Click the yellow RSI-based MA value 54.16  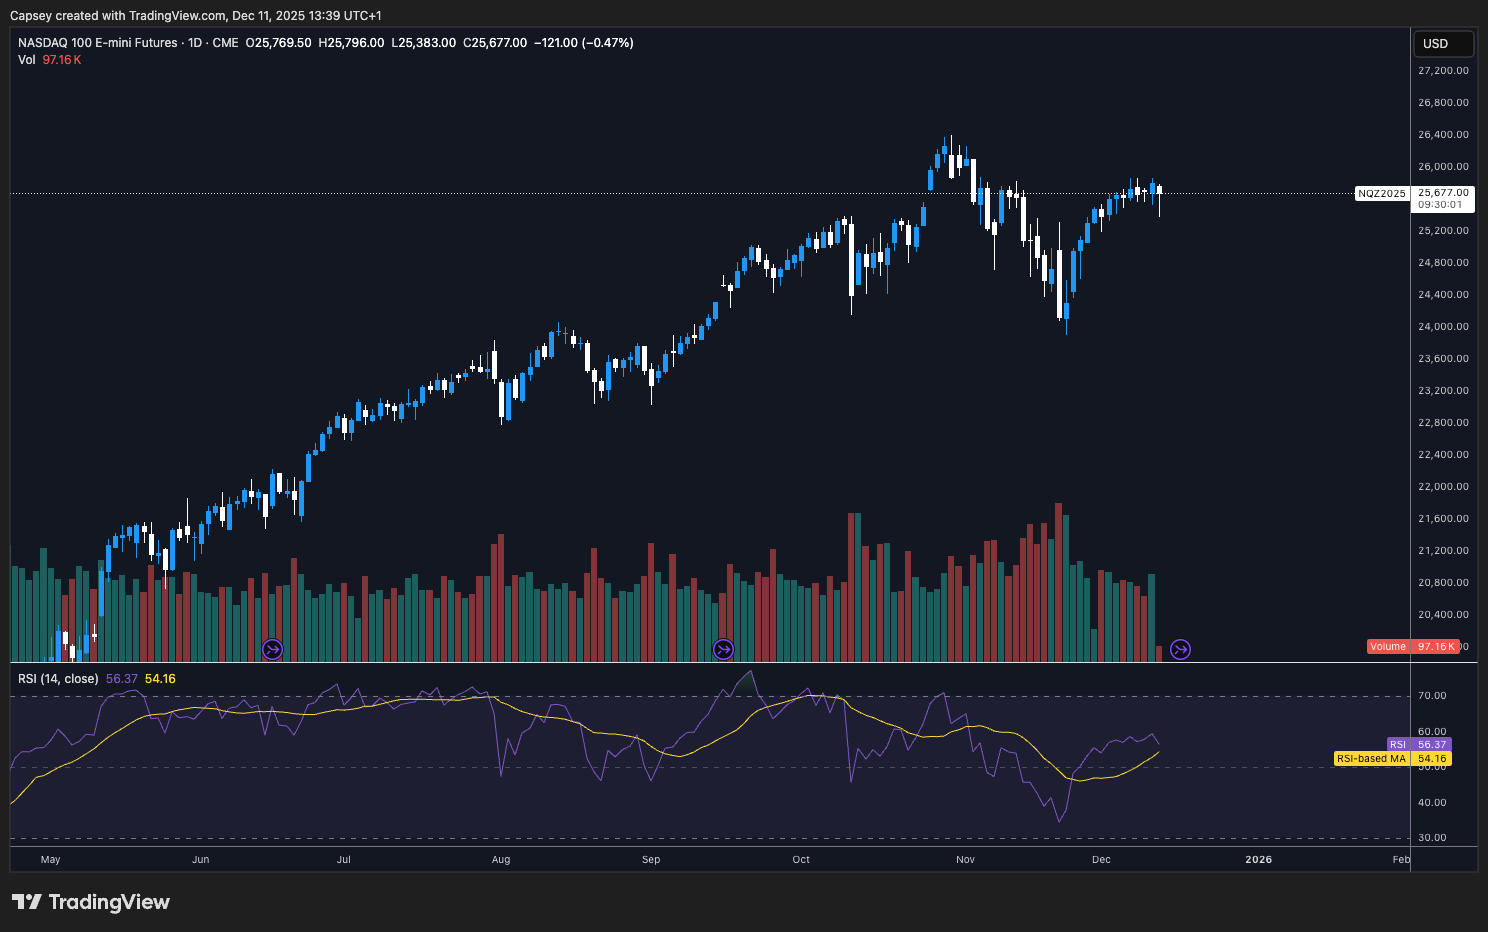tap(158, 678)
